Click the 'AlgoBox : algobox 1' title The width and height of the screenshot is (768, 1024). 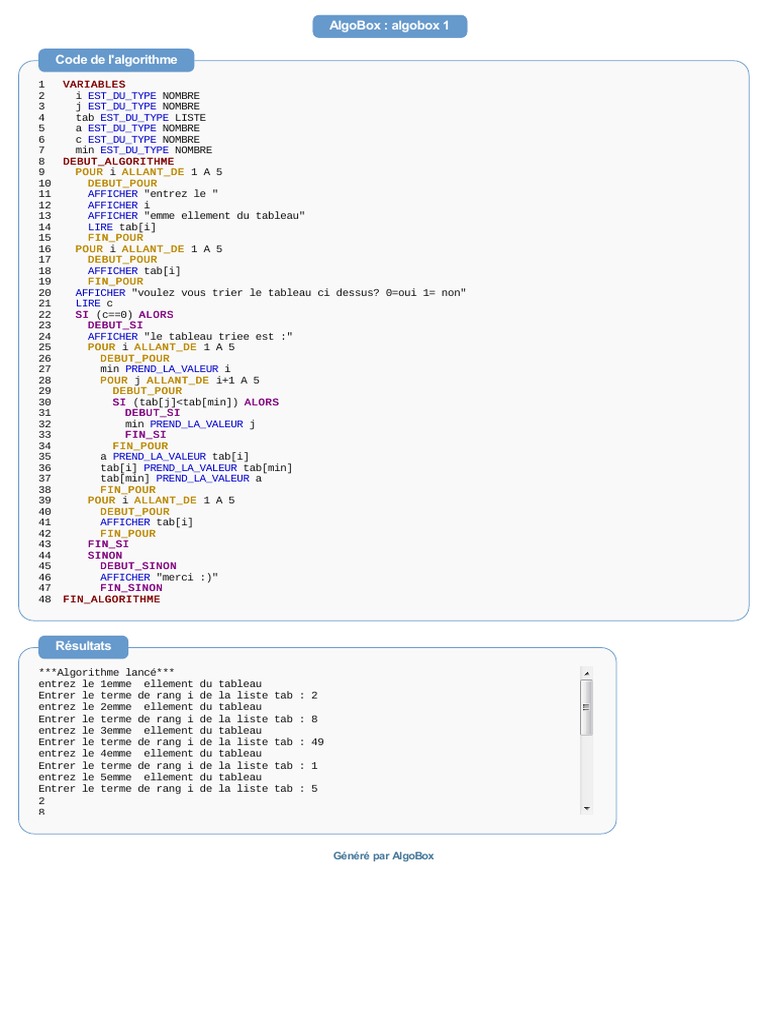(x=389, y=26)
